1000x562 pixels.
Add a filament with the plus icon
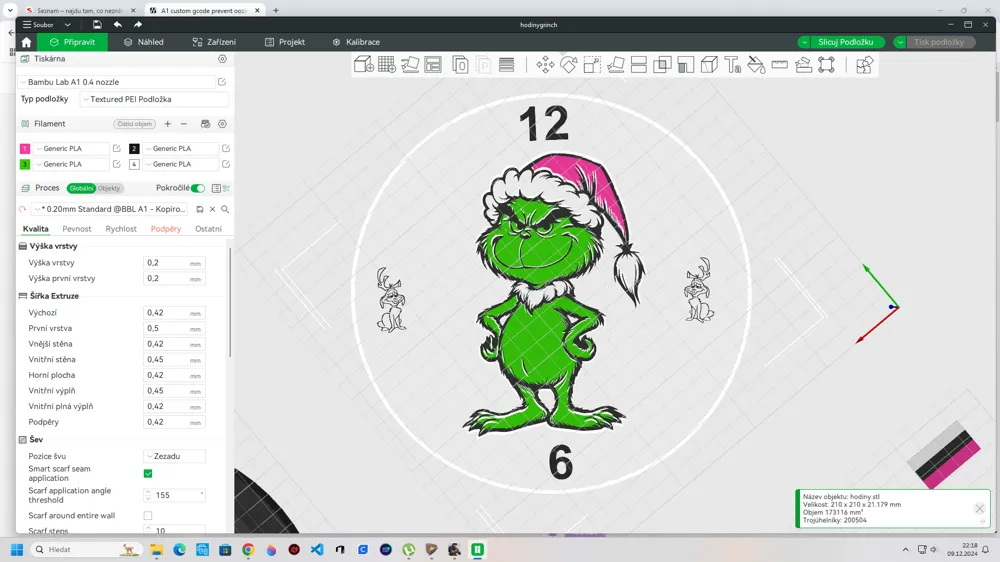tap(168, 124)
